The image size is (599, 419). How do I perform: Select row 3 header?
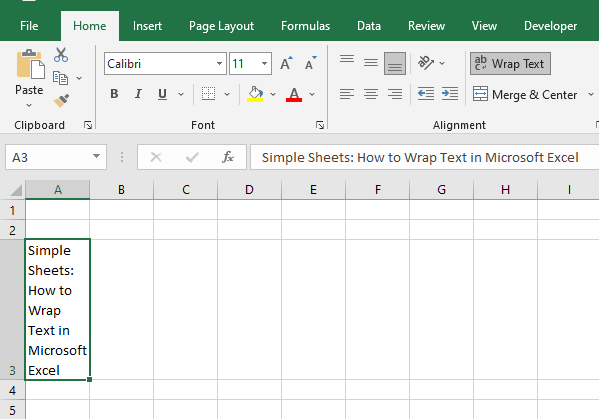13,310
